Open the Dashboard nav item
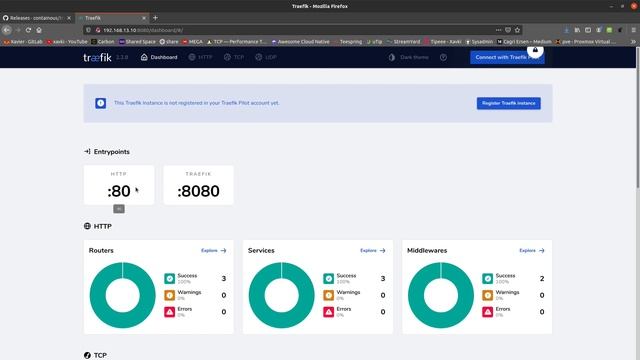 (159, 57)
